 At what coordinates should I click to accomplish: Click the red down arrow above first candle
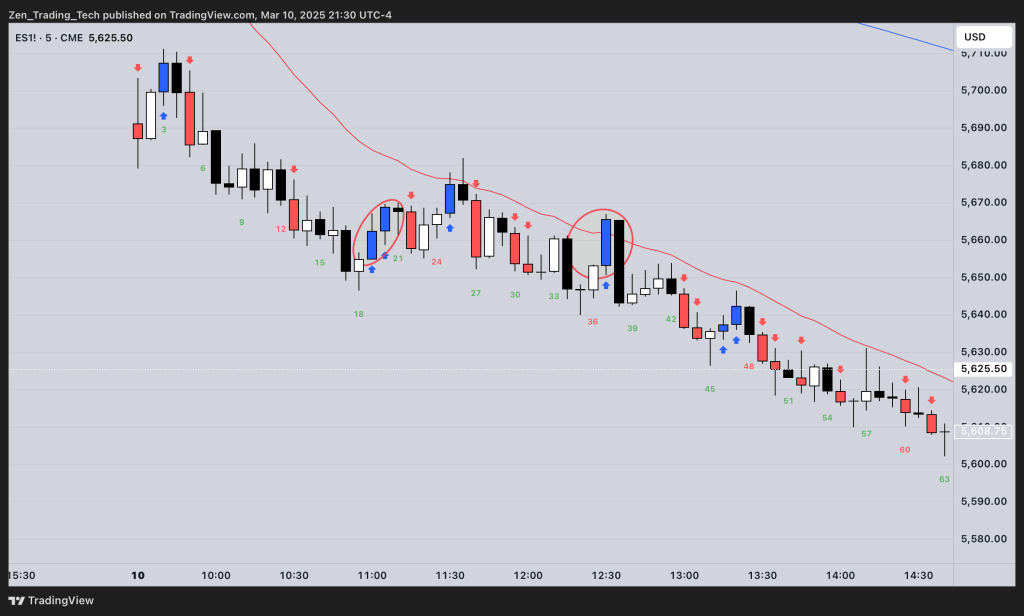[x=138, y=68]
